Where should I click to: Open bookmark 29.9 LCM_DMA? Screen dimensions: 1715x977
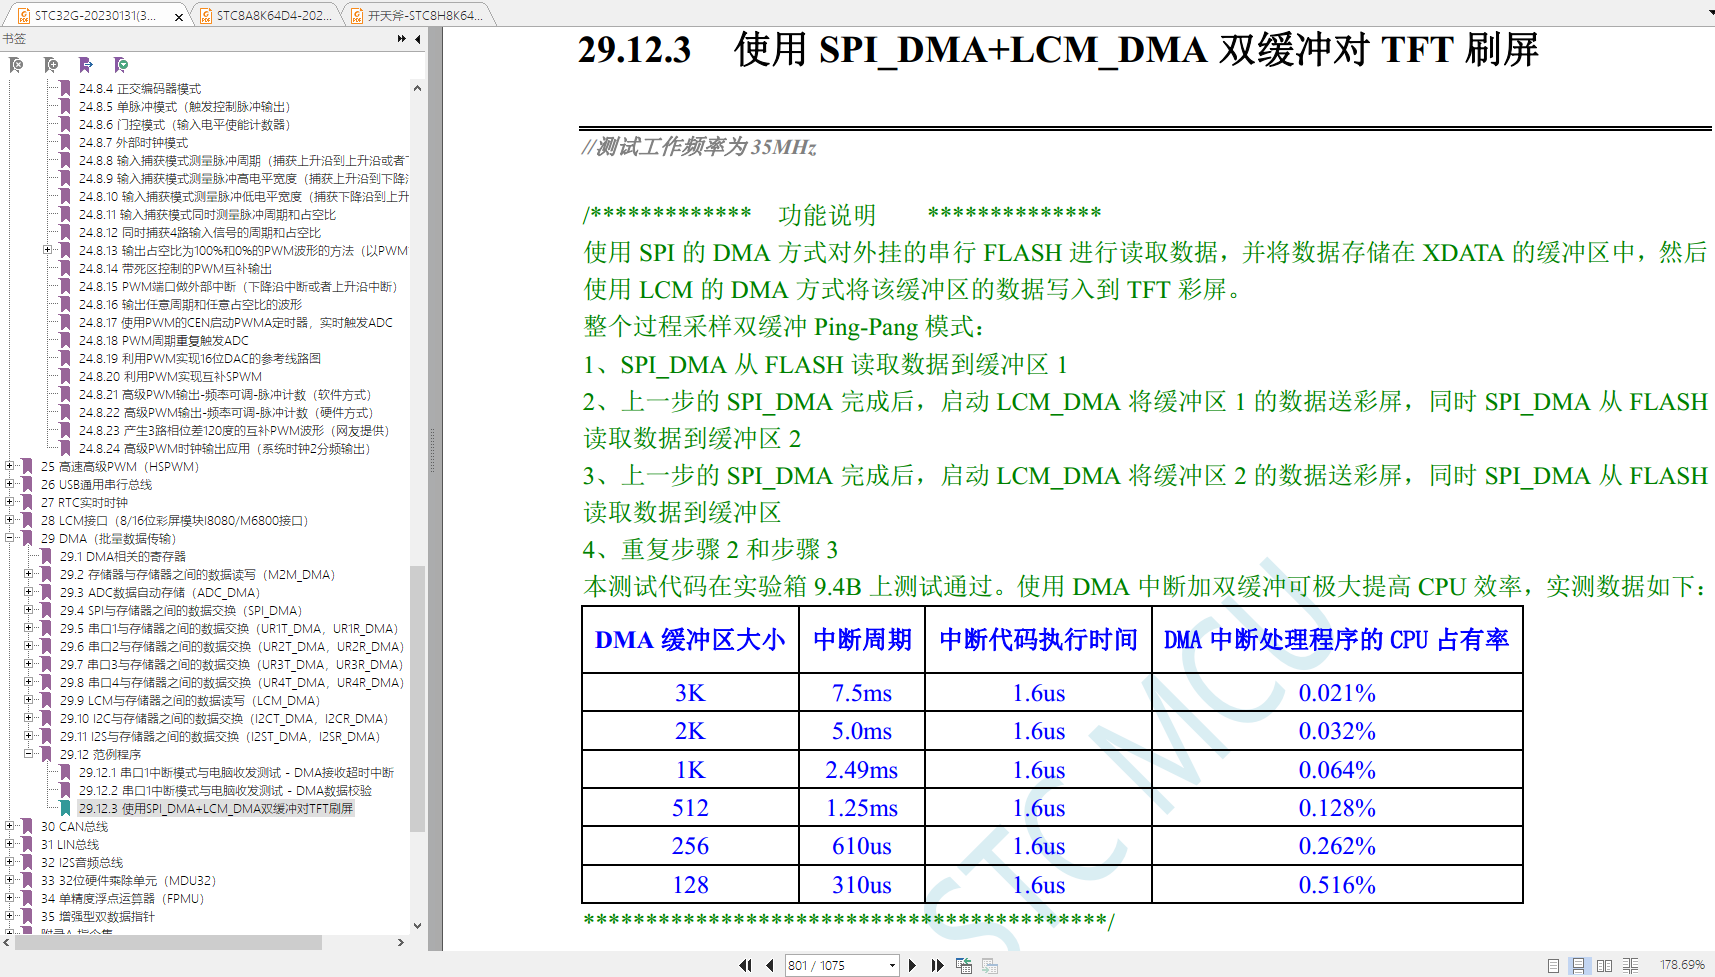coord(189,701)
